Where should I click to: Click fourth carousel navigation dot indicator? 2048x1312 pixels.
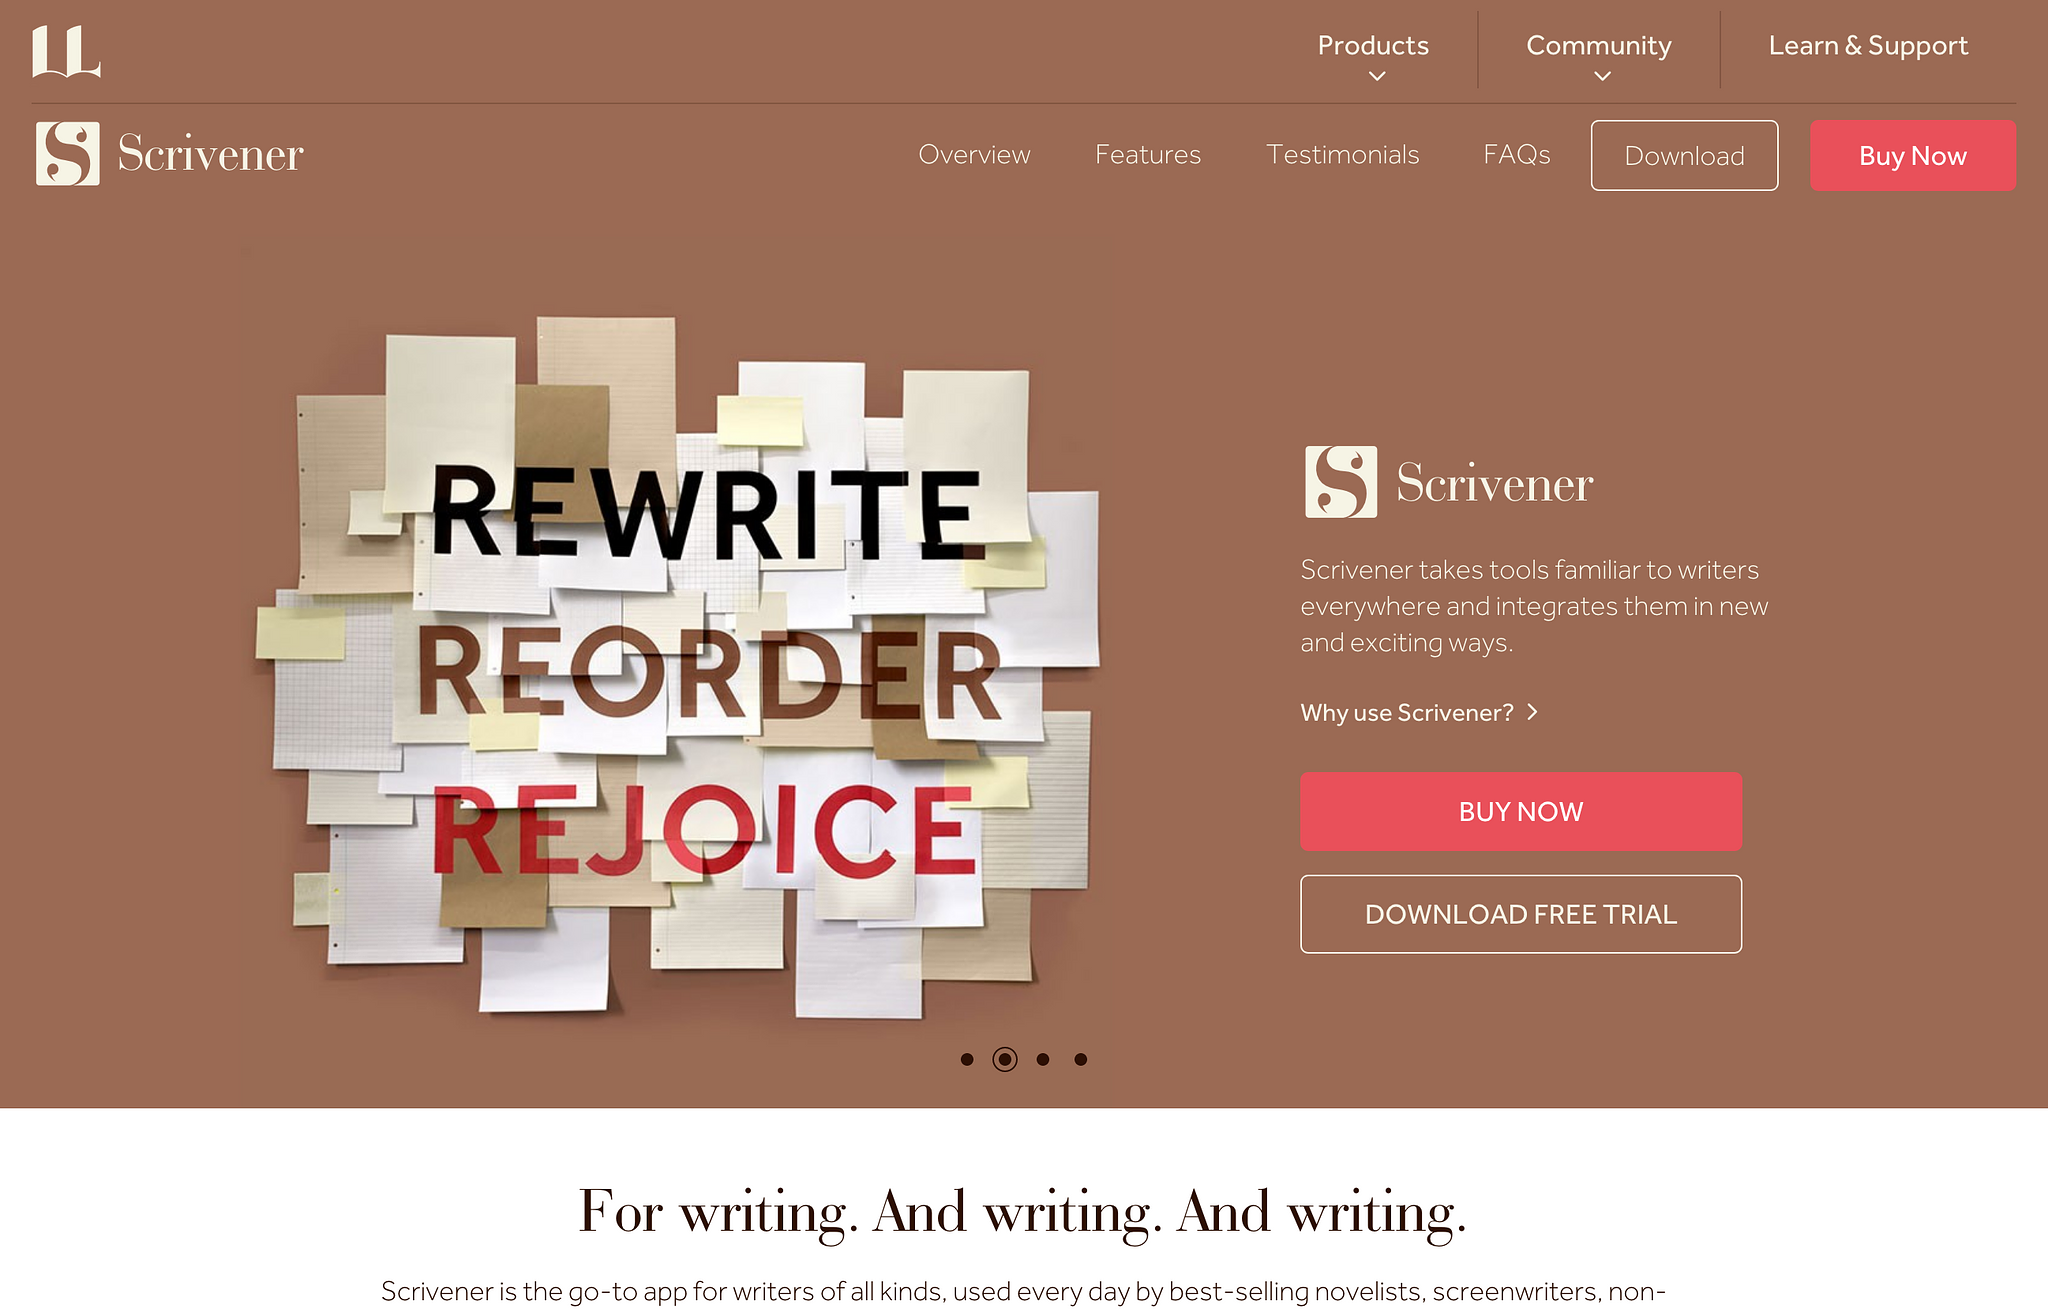click(x=1079, y=1058)
